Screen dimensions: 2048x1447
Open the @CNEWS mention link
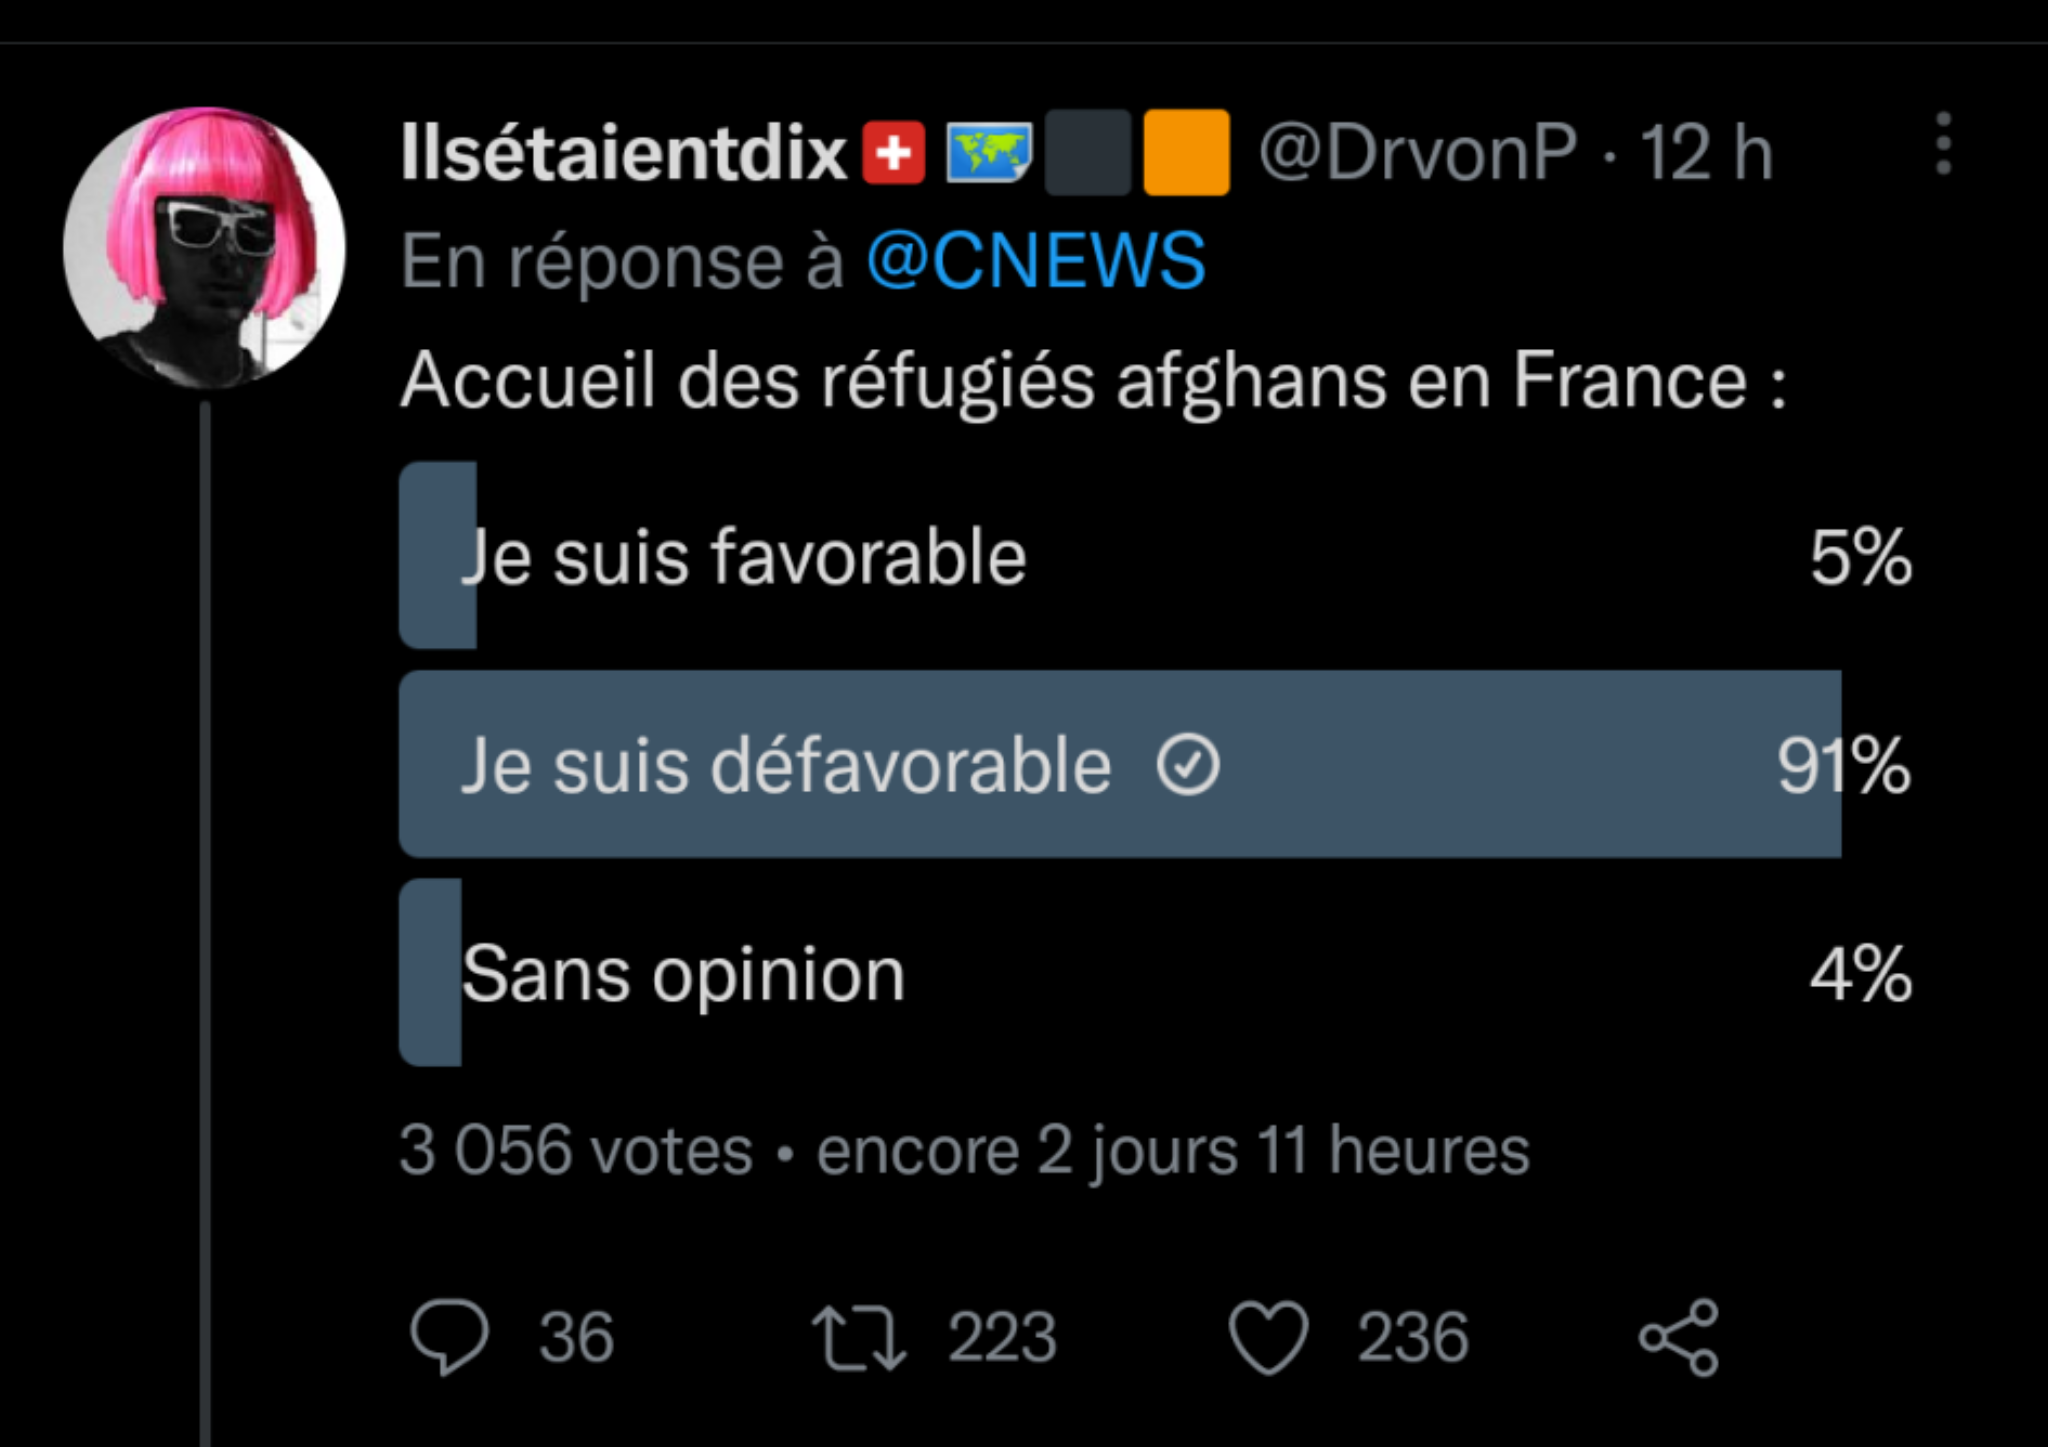click(1036, 261)
